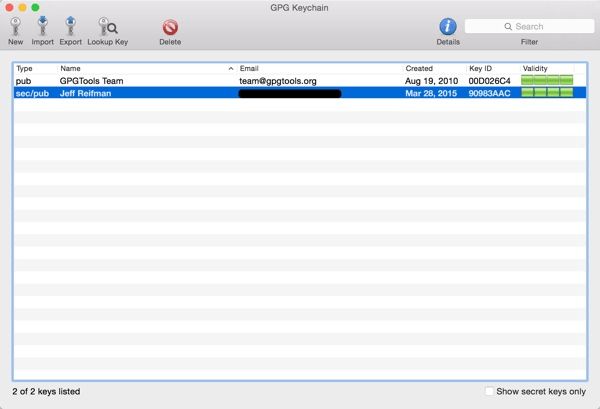Image resolution: width=600 pixels, height=409 pixels.
Task: Click the Aug 19, 2010 created date
Action: tap(431, 81)
